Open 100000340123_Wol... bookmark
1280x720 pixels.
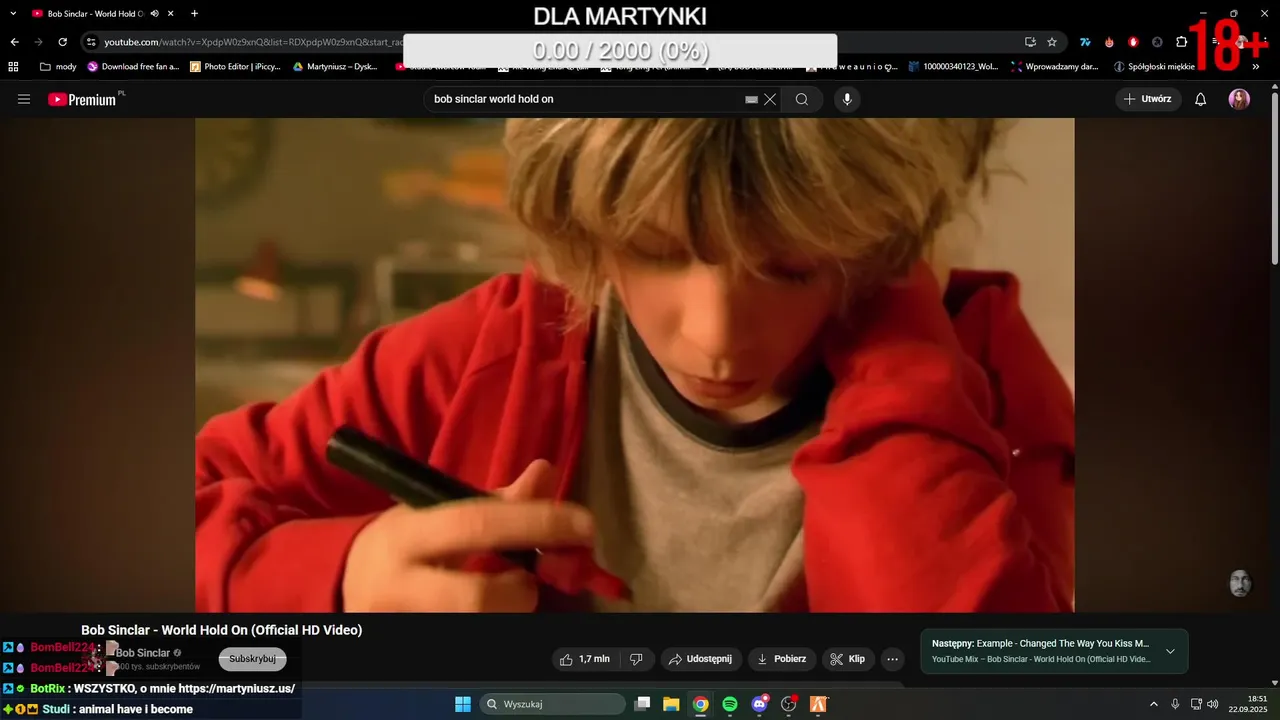pos(953,67)
